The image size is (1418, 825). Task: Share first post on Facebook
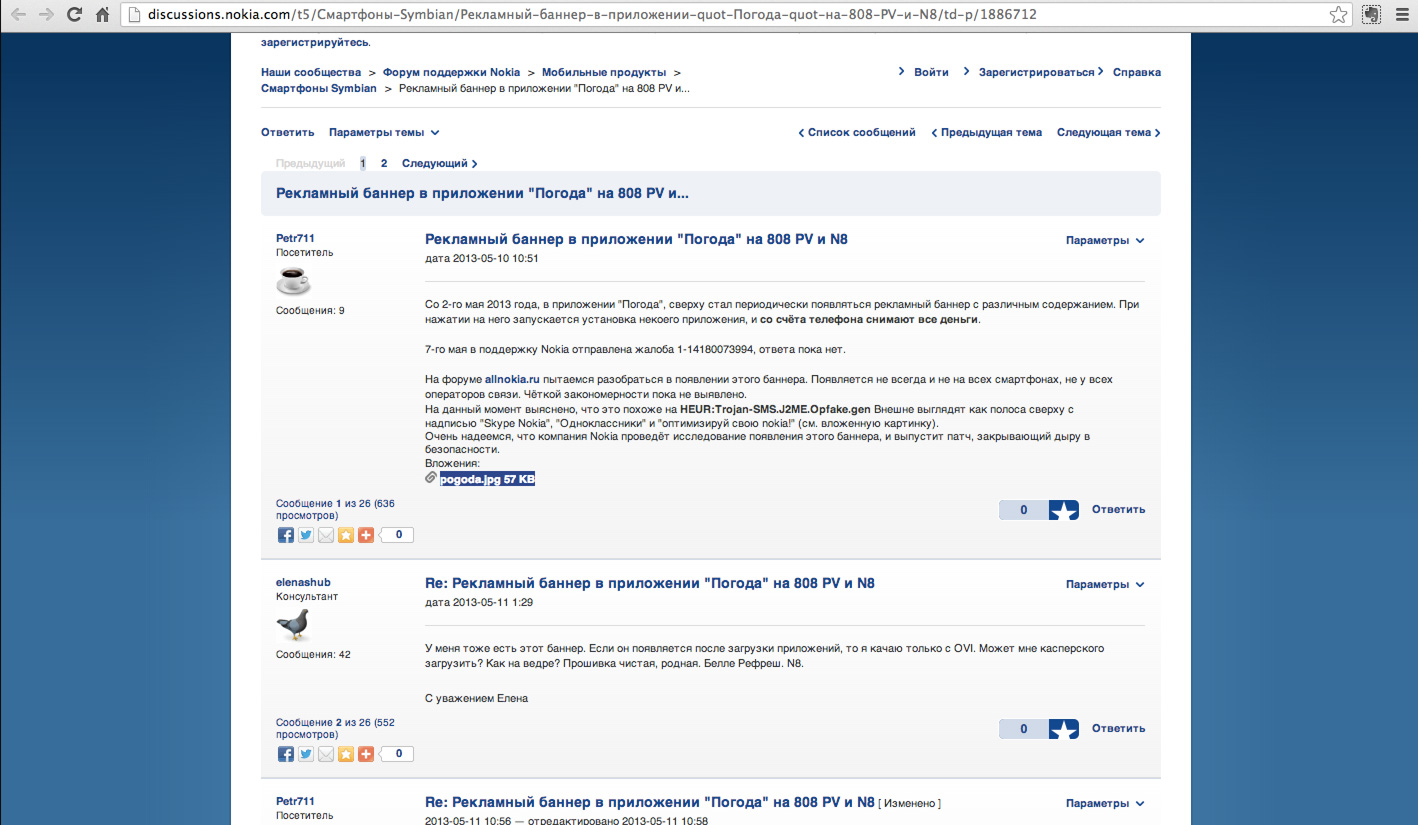pyautogui.click(x=286, y=535)
